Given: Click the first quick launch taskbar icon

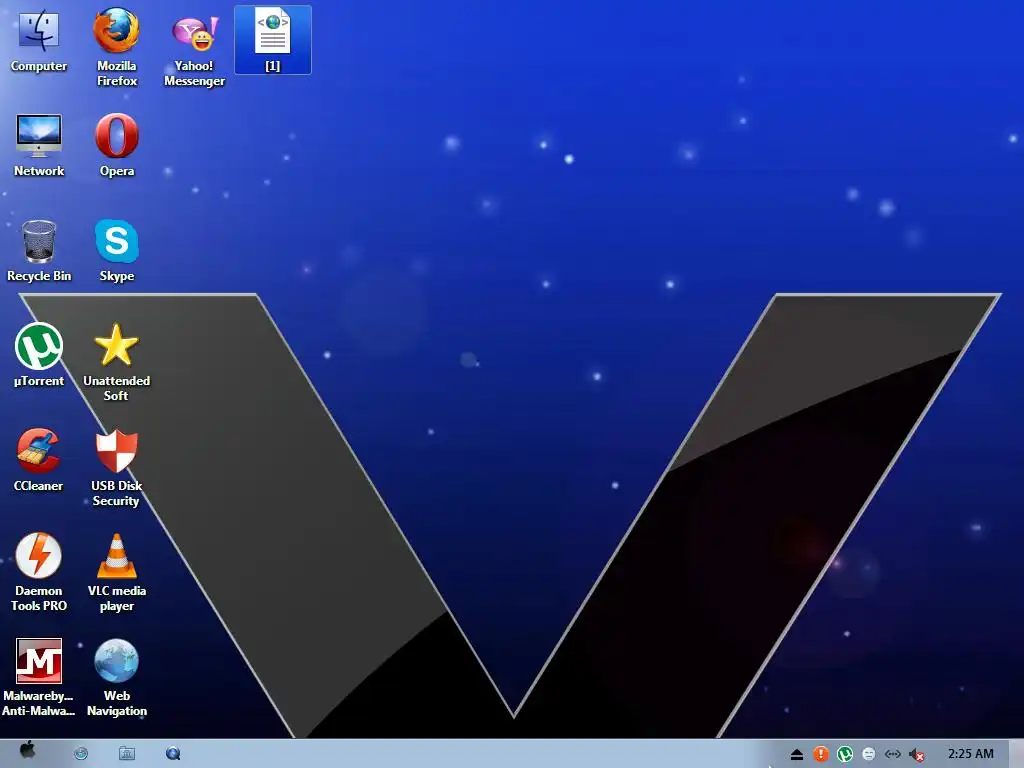Looking at the screenshot, I should click(81, 754).
